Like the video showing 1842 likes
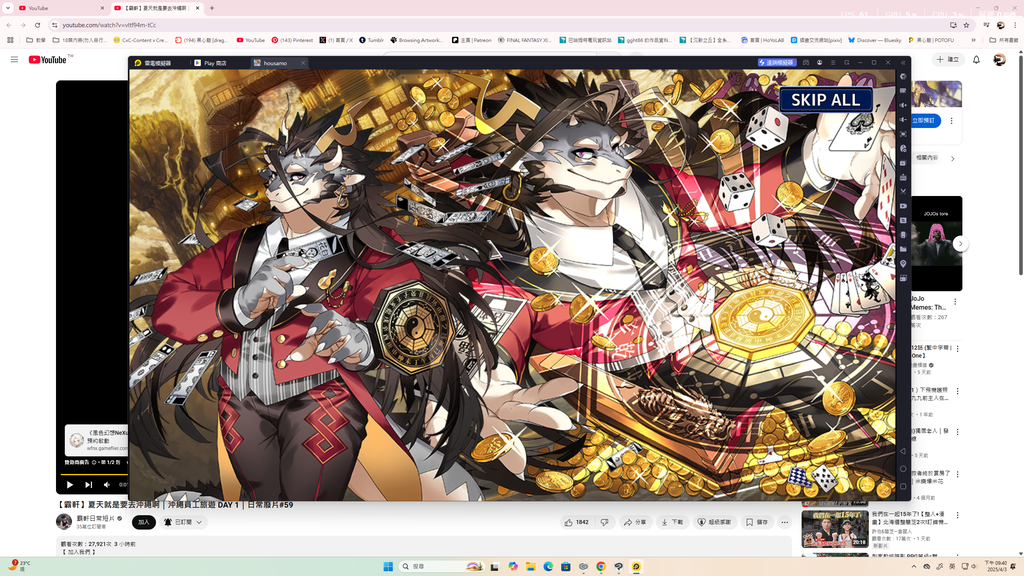 577,522
